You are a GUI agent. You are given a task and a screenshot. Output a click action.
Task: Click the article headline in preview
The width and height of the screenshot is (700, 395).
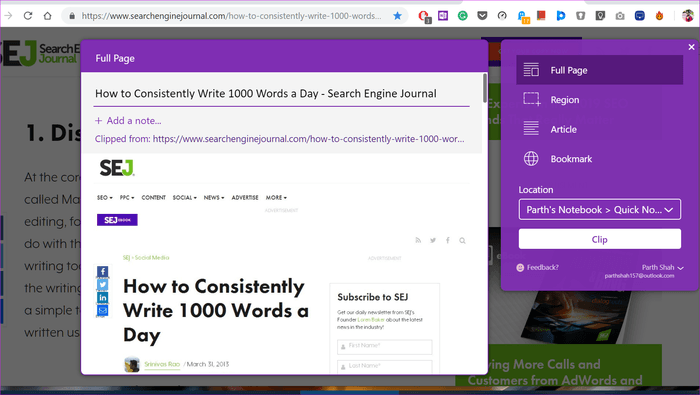[216, 311]
